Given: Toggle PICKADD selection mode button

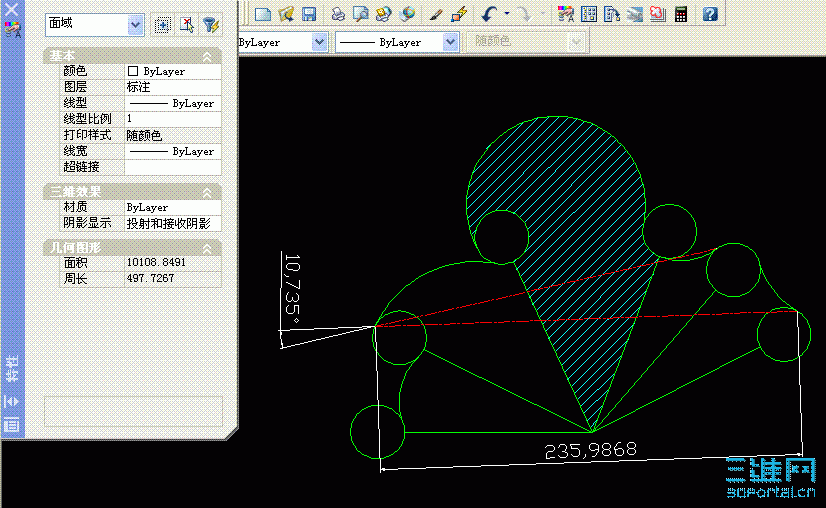Looking at the screenshot, I should click(x=162, y=25).
